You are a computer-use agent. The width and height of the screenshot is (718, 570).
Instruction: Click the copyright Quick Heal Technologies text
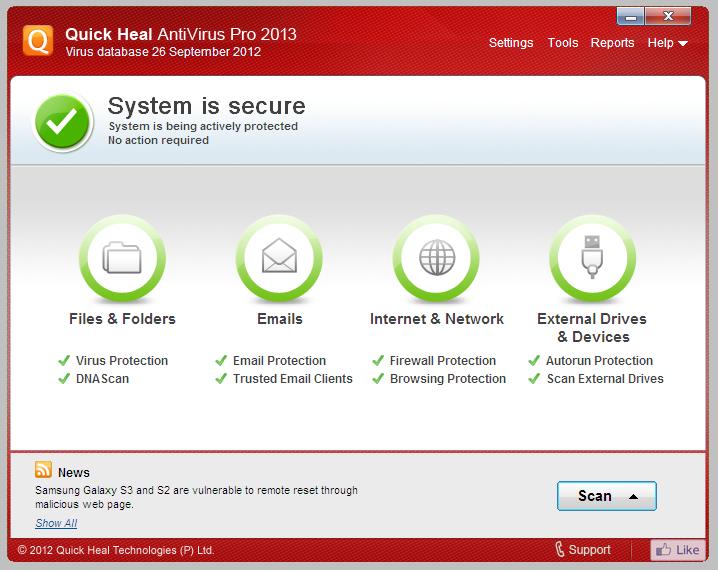[116, 550]
